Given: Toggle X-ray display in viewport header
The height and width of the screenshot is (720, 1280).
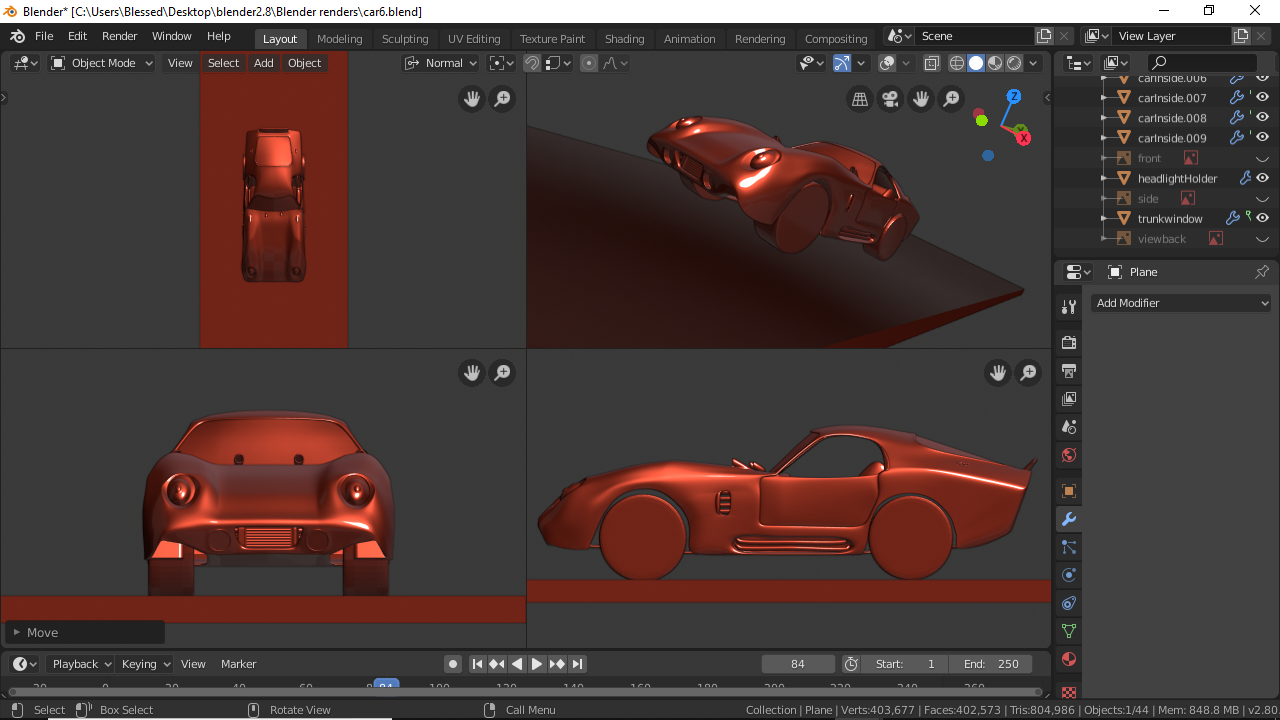Looking at the screenshot, I should [x=931, y=63].
